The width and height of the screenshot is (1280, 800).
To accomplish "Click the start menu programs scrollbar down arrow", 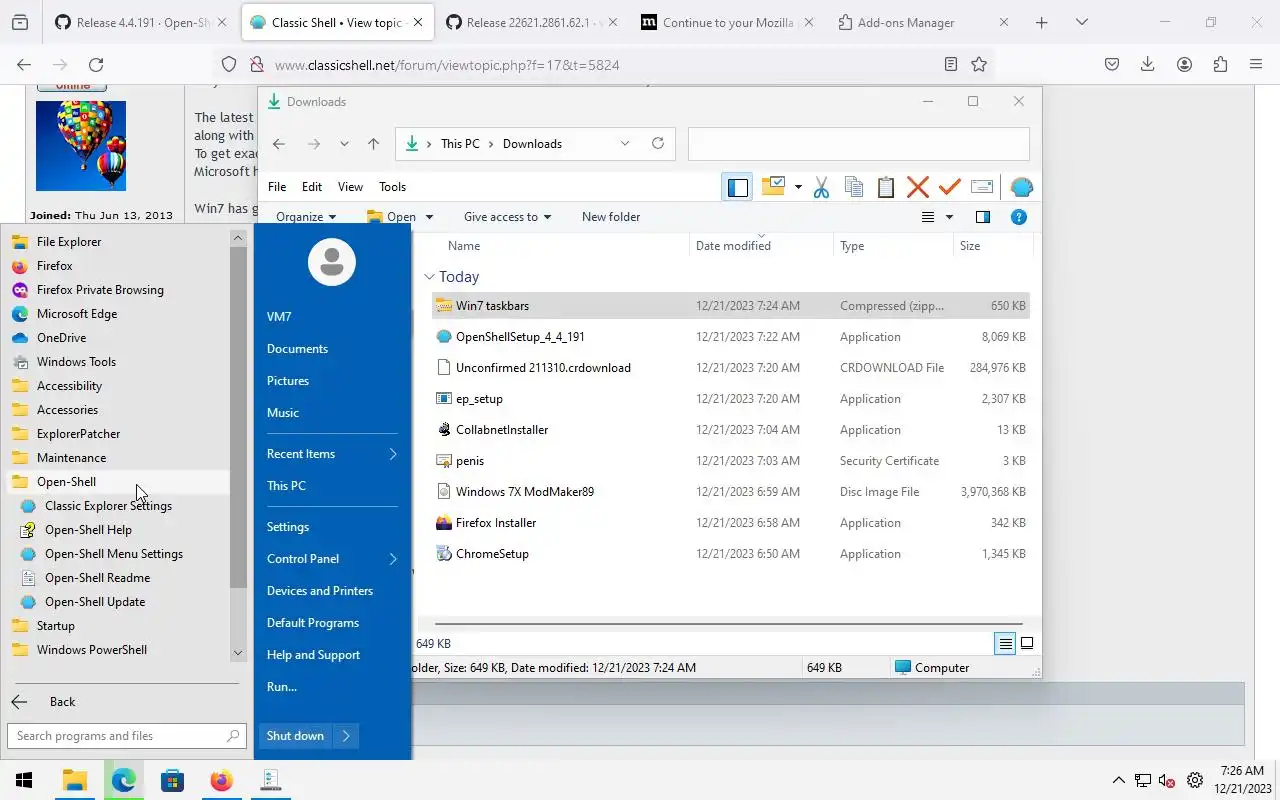I will [x=238, y=653].
